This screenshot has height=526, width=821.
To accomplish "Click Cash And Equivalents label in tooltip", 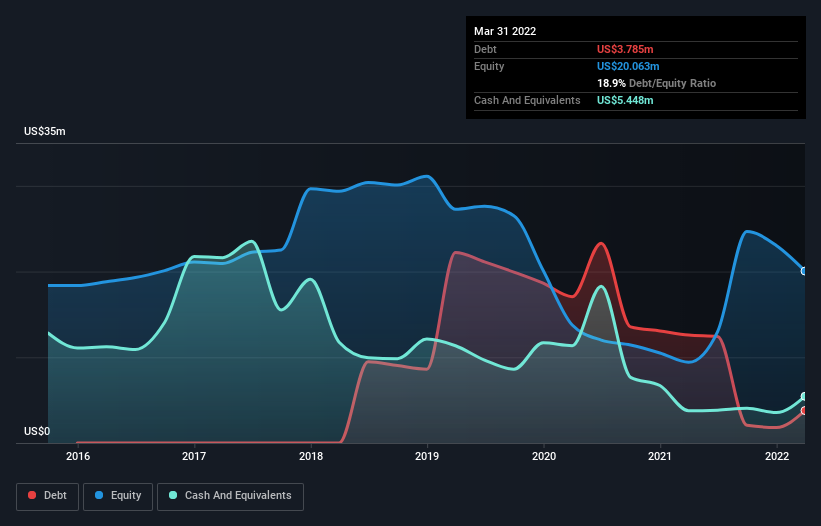I will pyautogui.click(x=527, y=100).
